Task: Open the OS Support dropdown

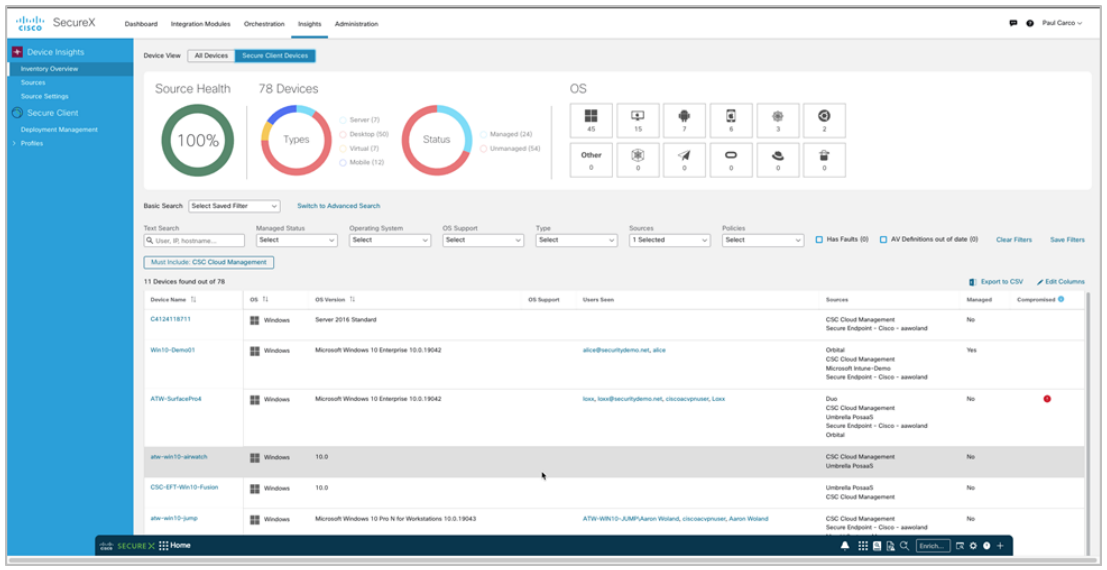Action: coord(483,240)
